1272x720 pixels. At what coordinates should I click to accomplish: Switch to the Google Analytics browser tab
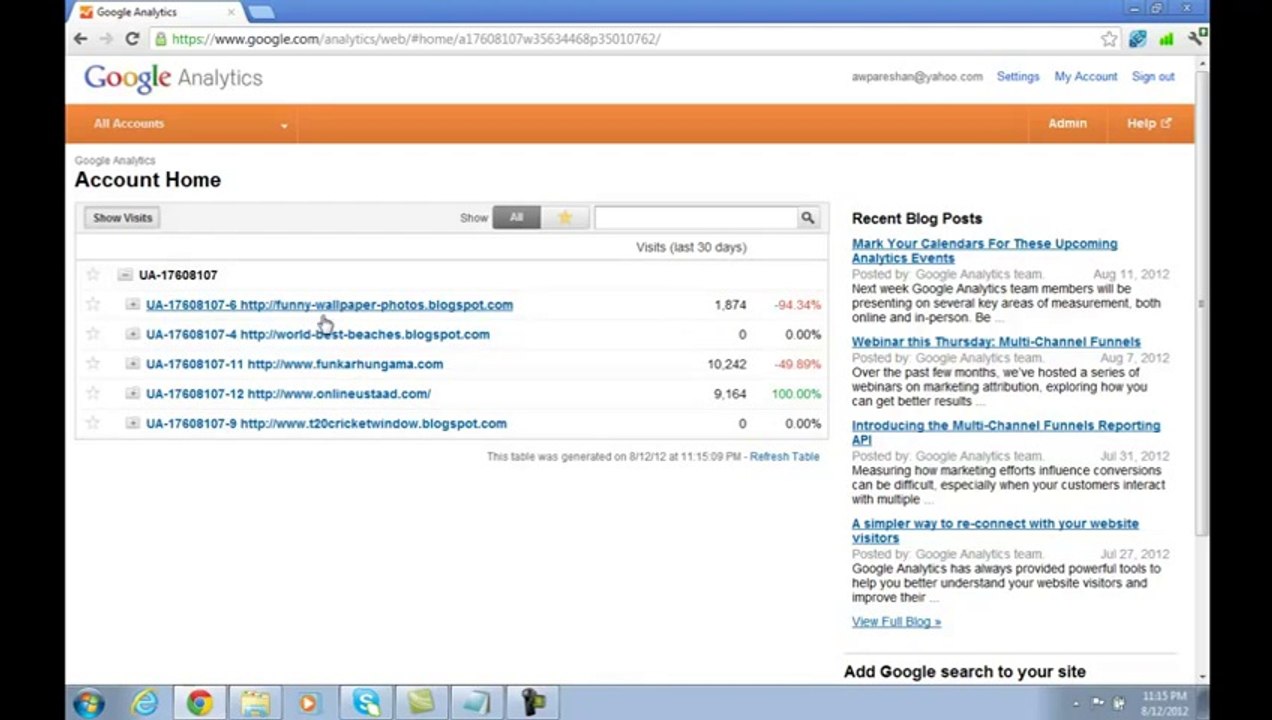point(158,12)
